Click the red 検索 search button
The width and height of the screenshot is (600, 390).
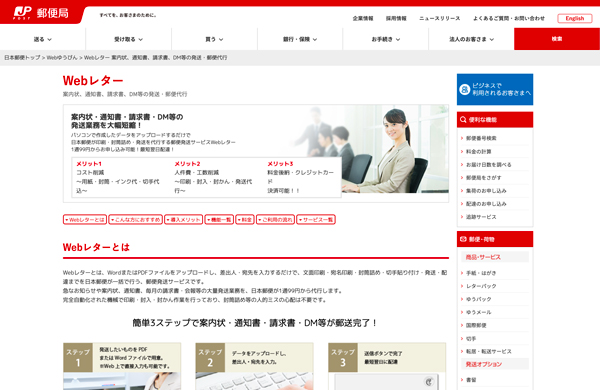click(x=557, y=39)
